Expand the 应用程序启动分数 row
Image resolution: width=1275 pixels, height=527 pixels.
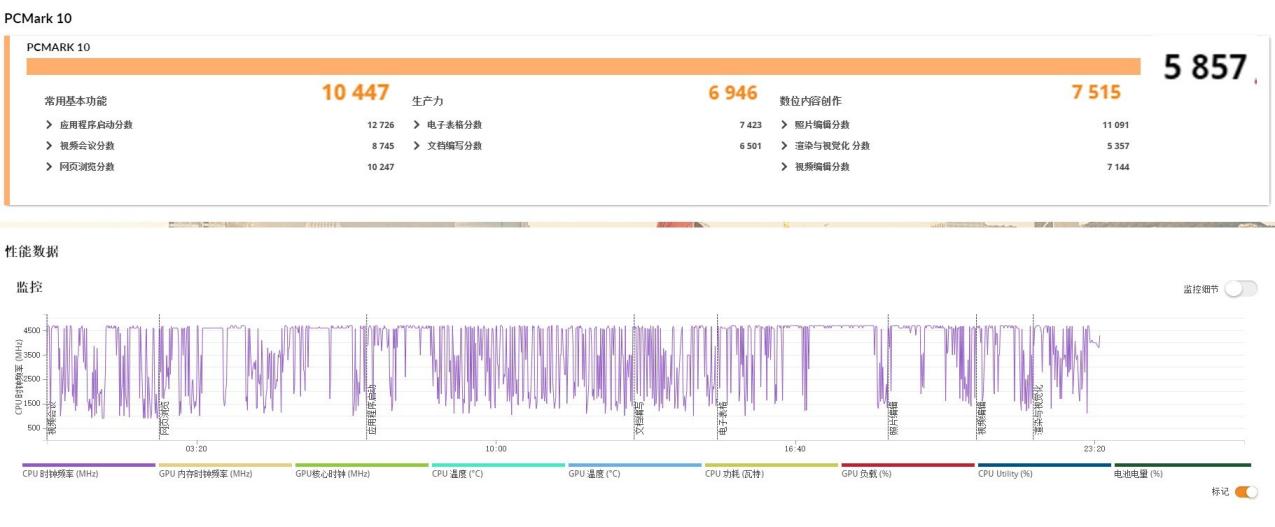pos(49,125)
